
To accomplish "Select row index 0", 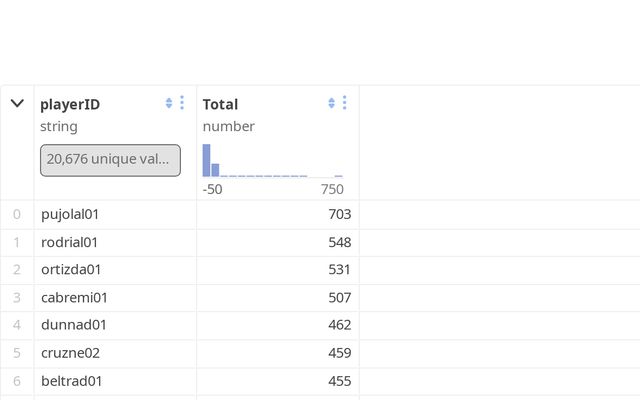I will point(17,214).
